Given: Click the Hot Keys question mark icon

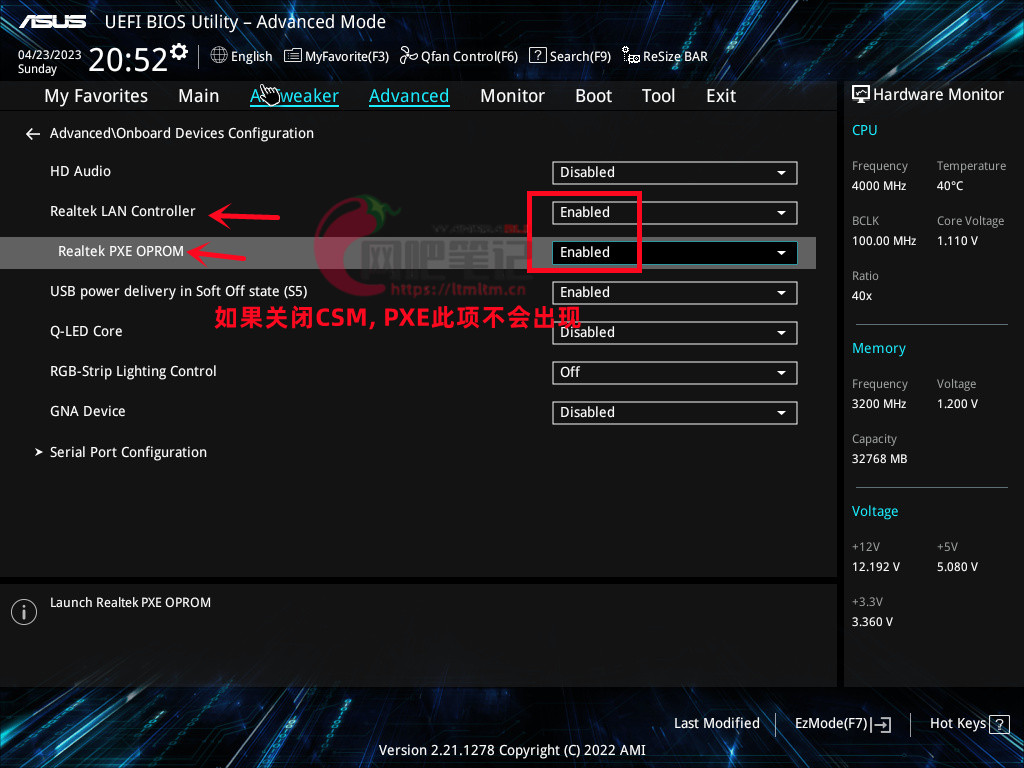Looking at the screenshot, I should coord(999,724).
